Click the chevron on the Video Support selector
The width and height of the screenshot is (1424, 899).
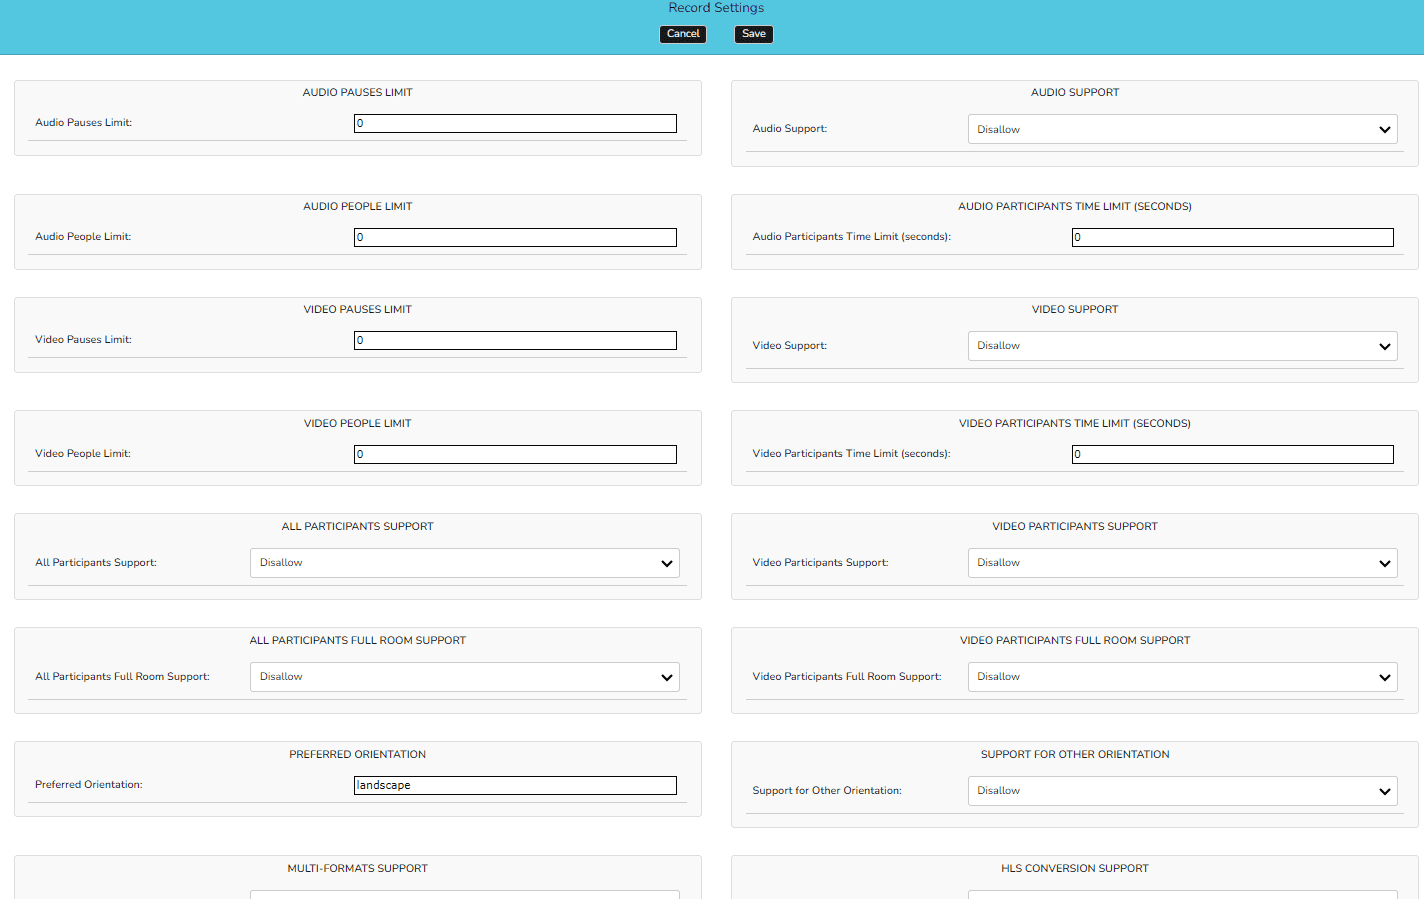click(1385, 345)
